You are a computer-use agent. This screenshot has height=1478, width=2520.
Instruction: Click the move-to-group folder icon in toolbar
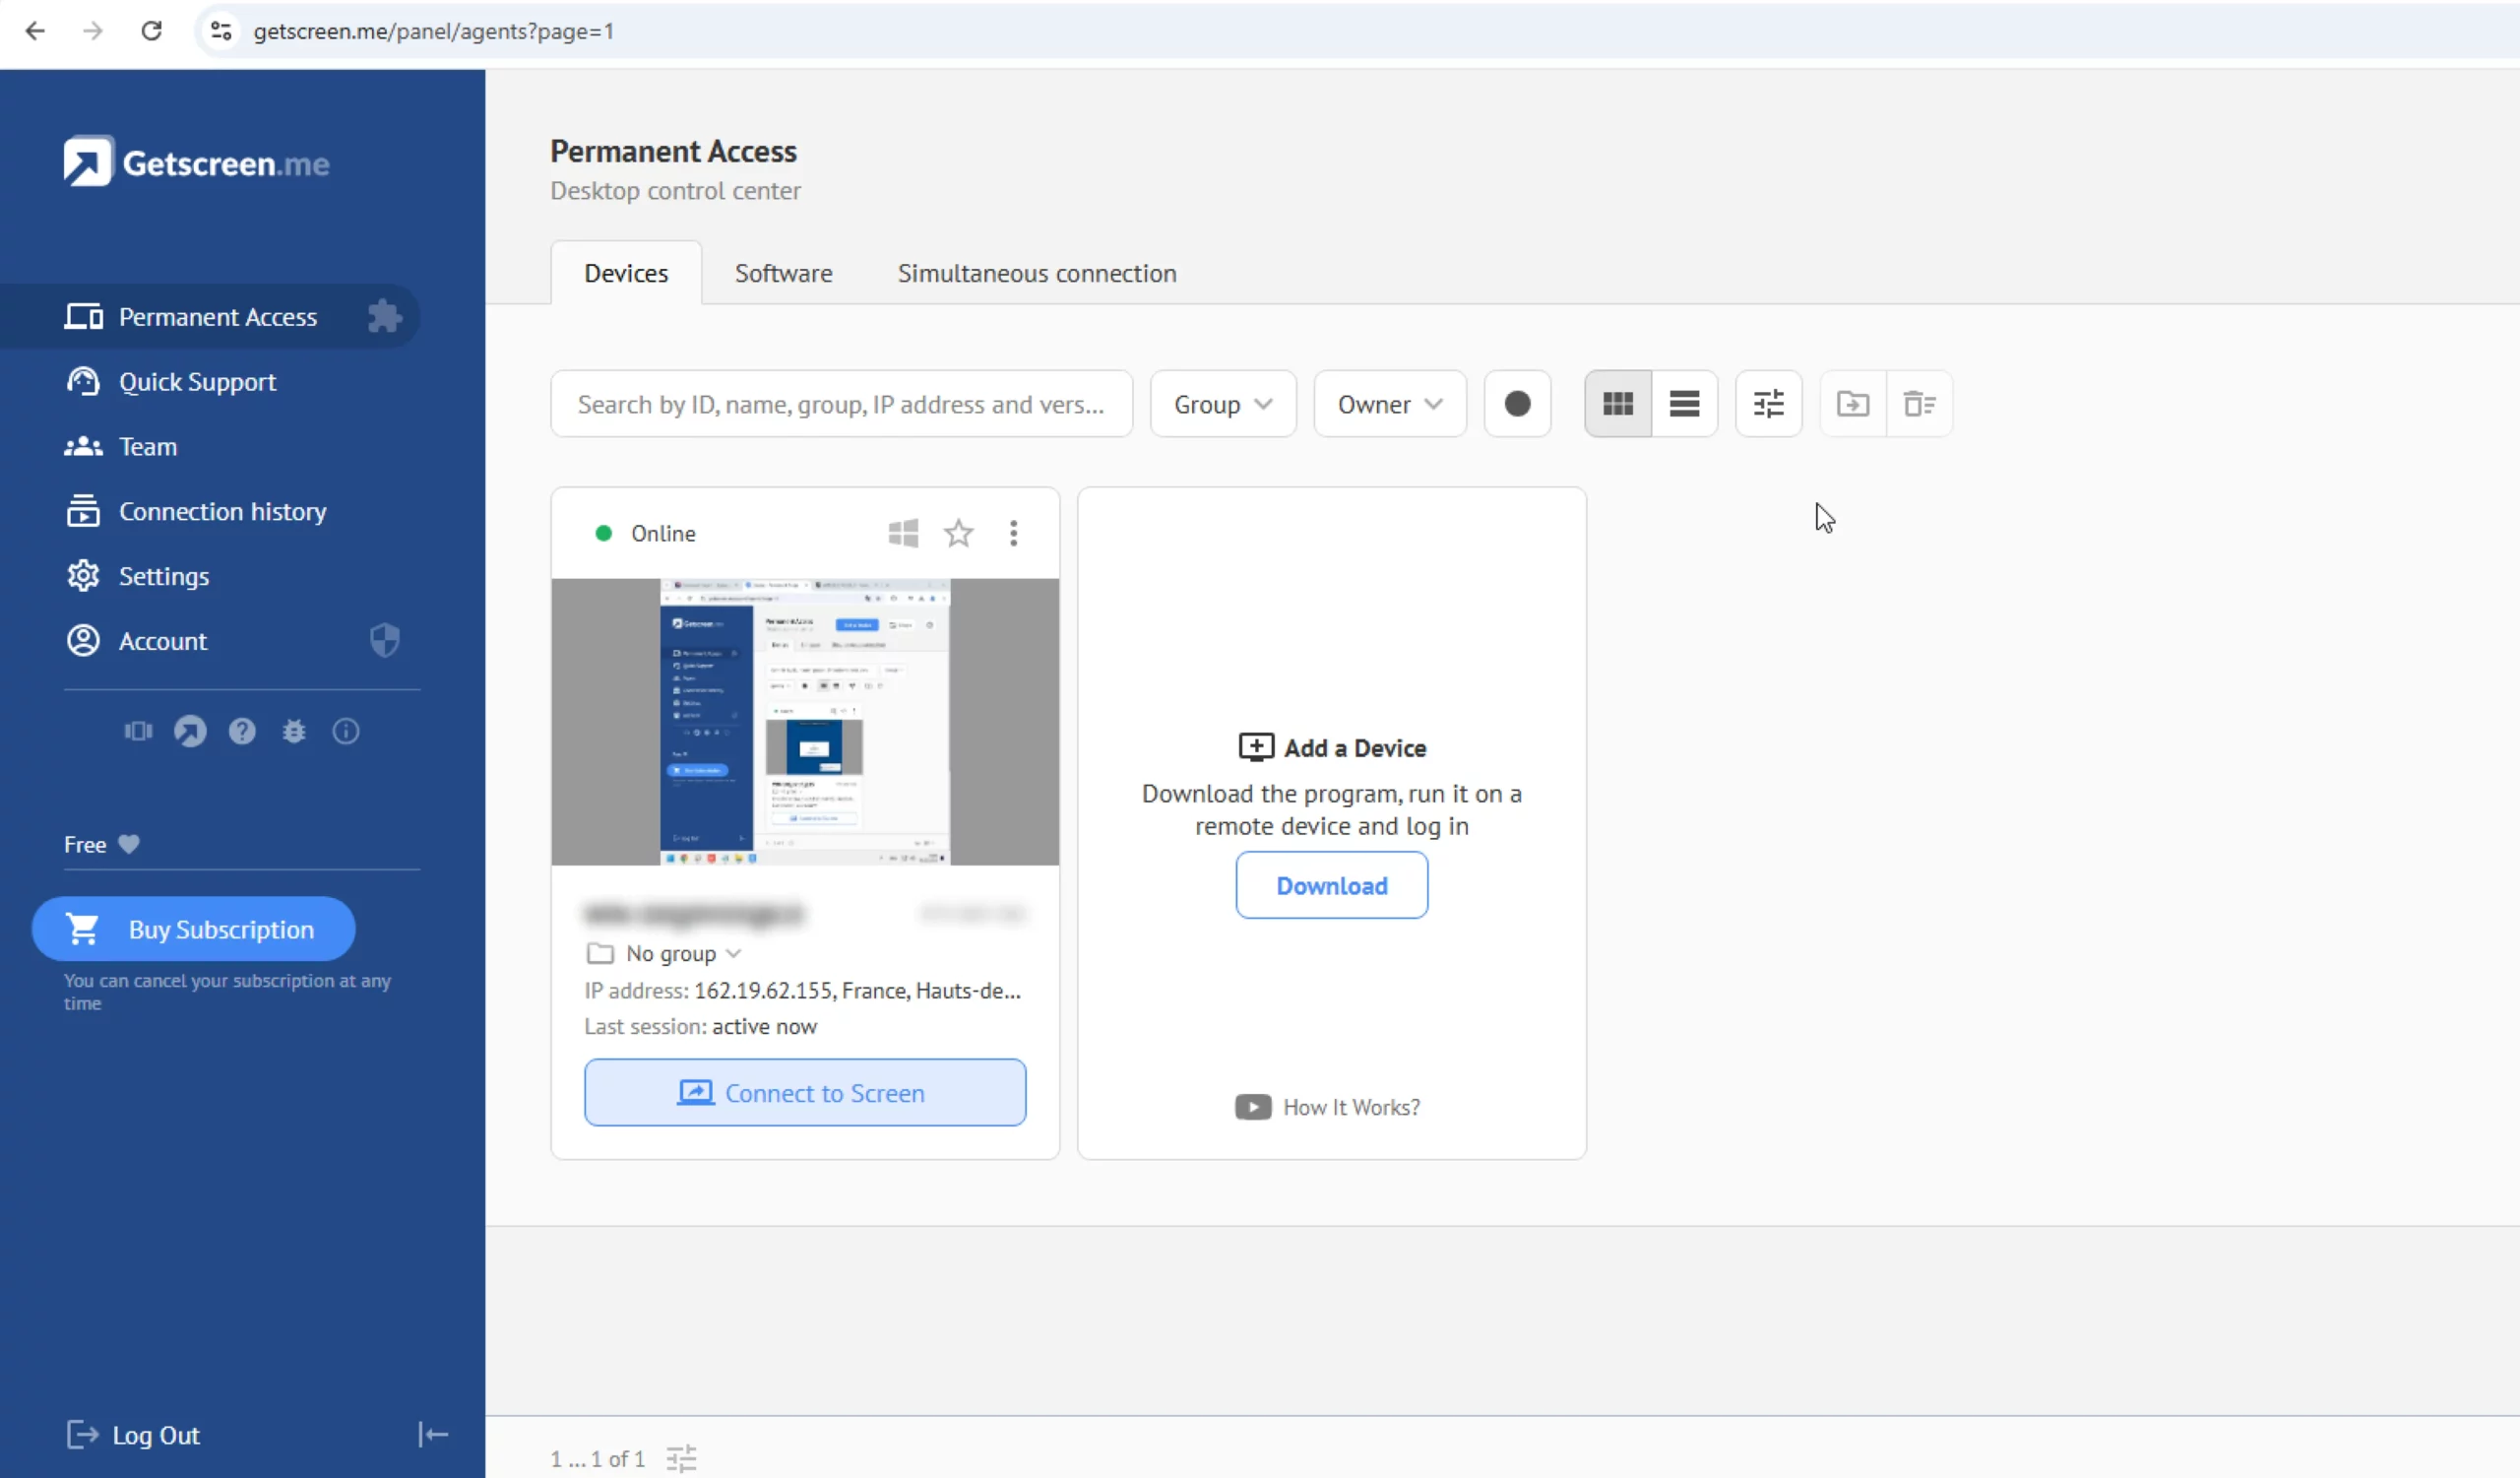(1853, 404)
